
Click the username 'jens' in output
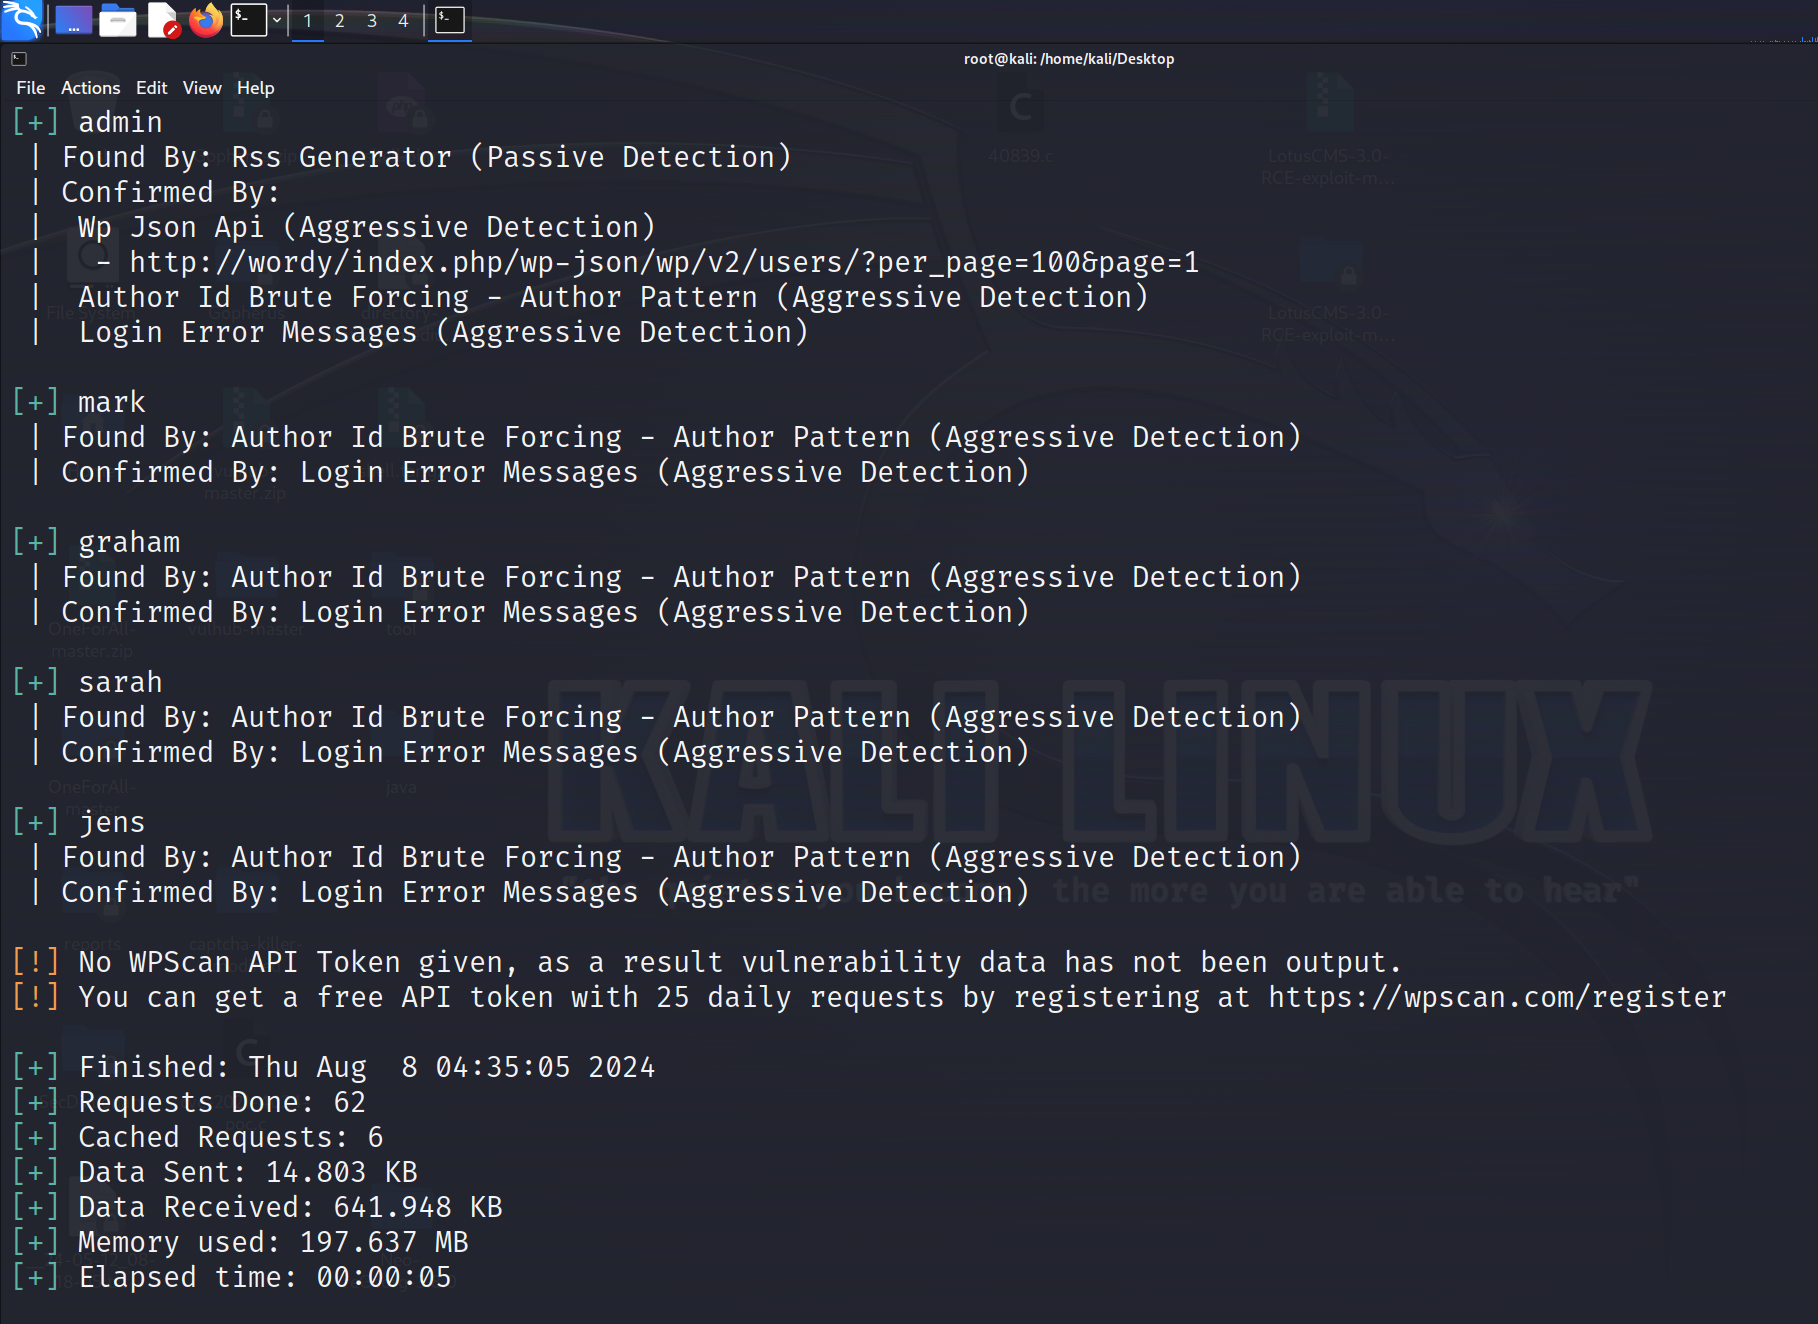pos(112,822)
